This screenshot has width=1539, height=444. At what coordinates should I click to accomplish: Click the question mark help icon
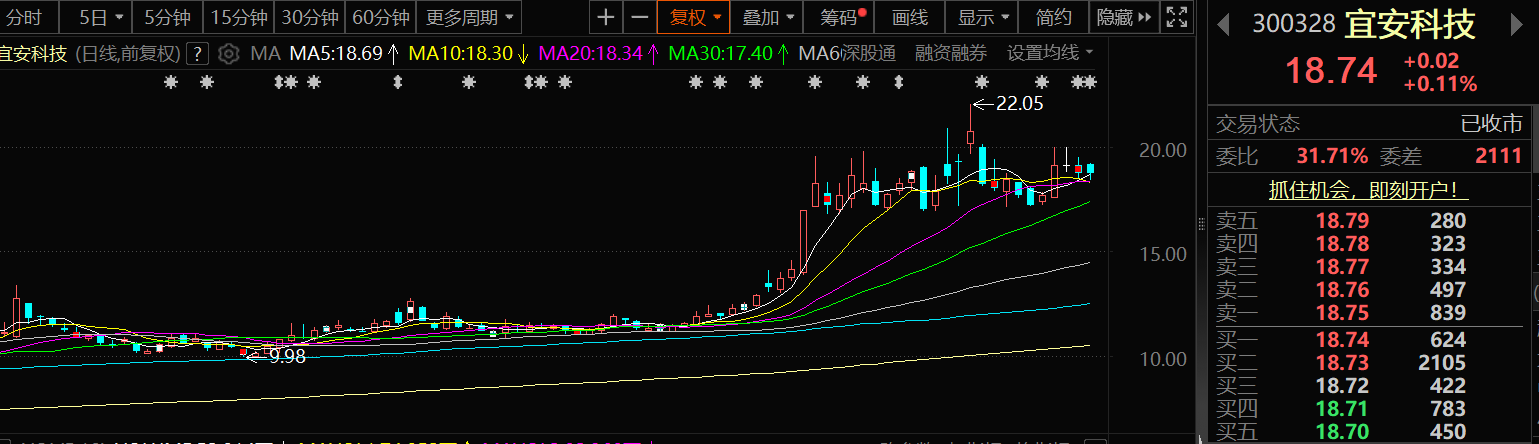pyautogui.click(x=198, y=54)
